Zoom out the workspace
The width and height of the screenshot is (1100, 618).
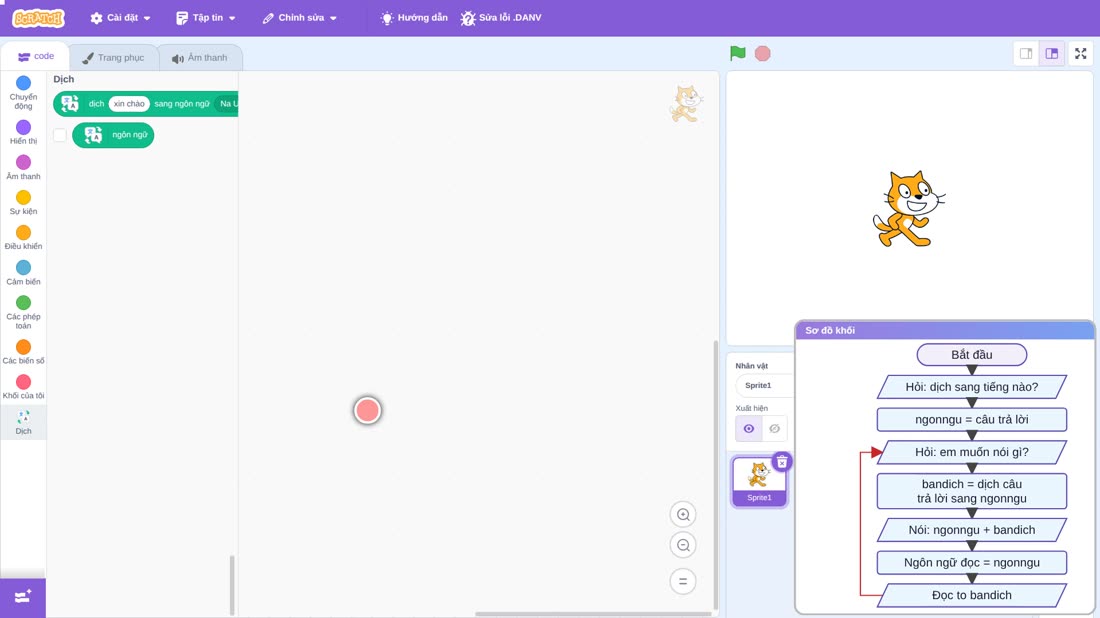[x=683, y=545]
